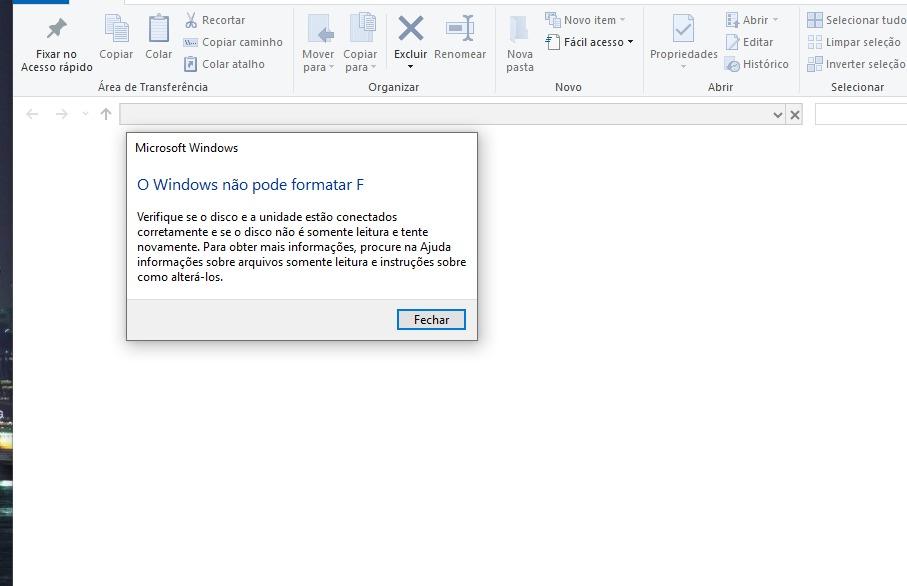The image size is (907, 586).
Task: Open the recent locations chevron
Action: [x=86, y=114]
